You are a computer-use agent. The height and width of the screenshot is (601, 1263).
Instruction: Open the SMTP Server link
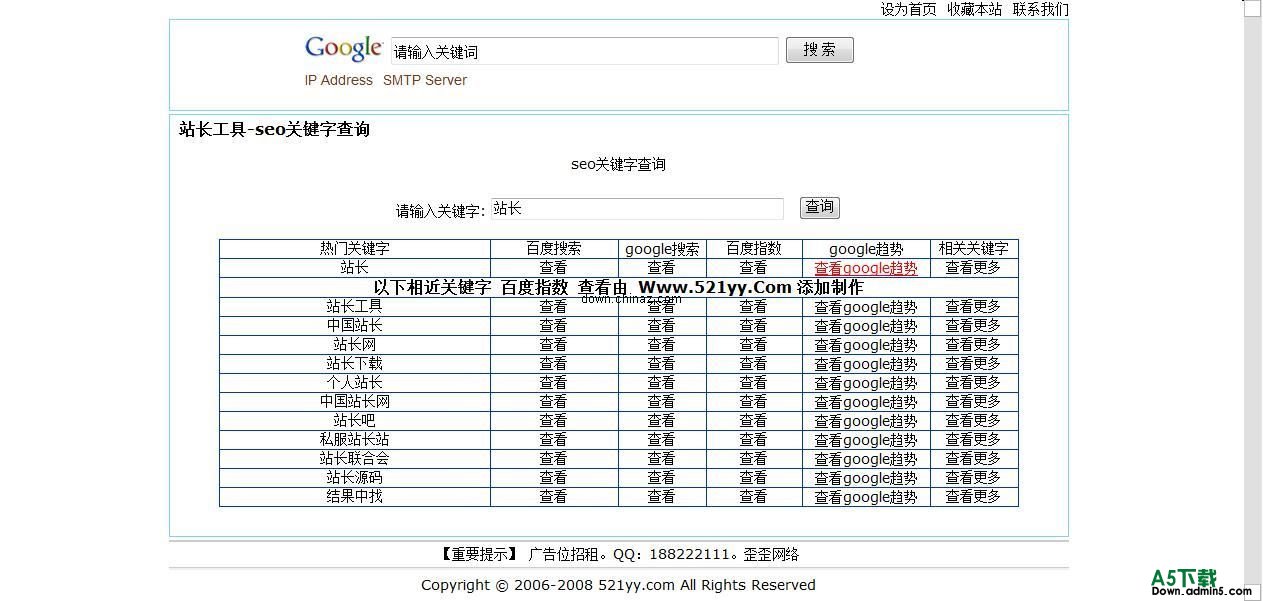point(425,80)
